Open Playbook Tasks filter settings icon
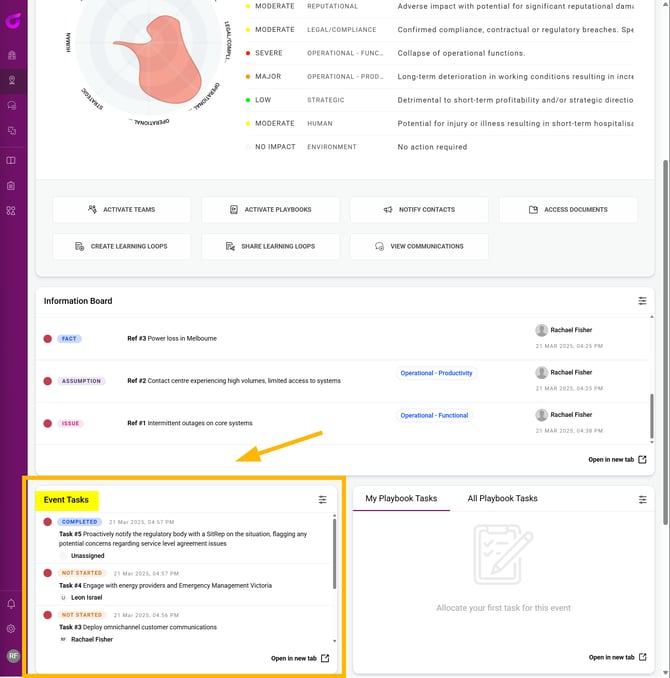Screen dimensions: 670x678 click(x=642, y=499)
